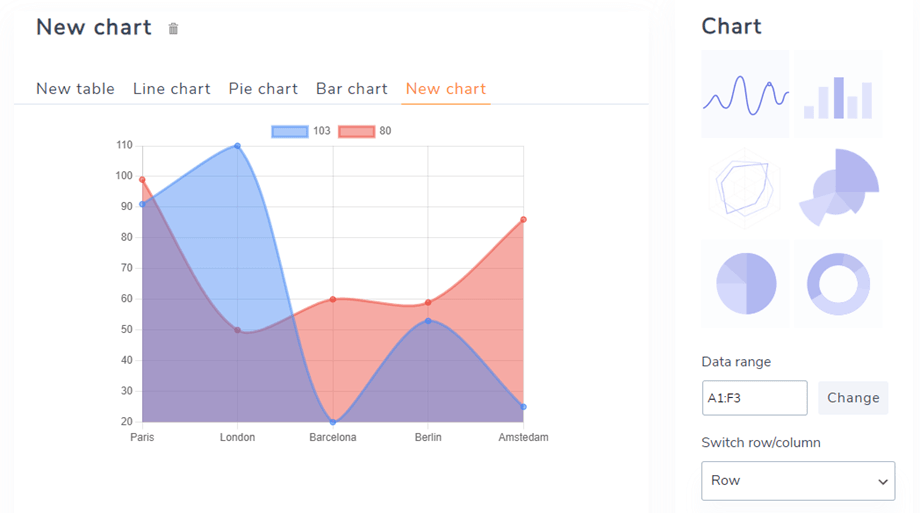Click the New chart title text
This screenshot has height=513, width=920.
click(x=94, y=28)
